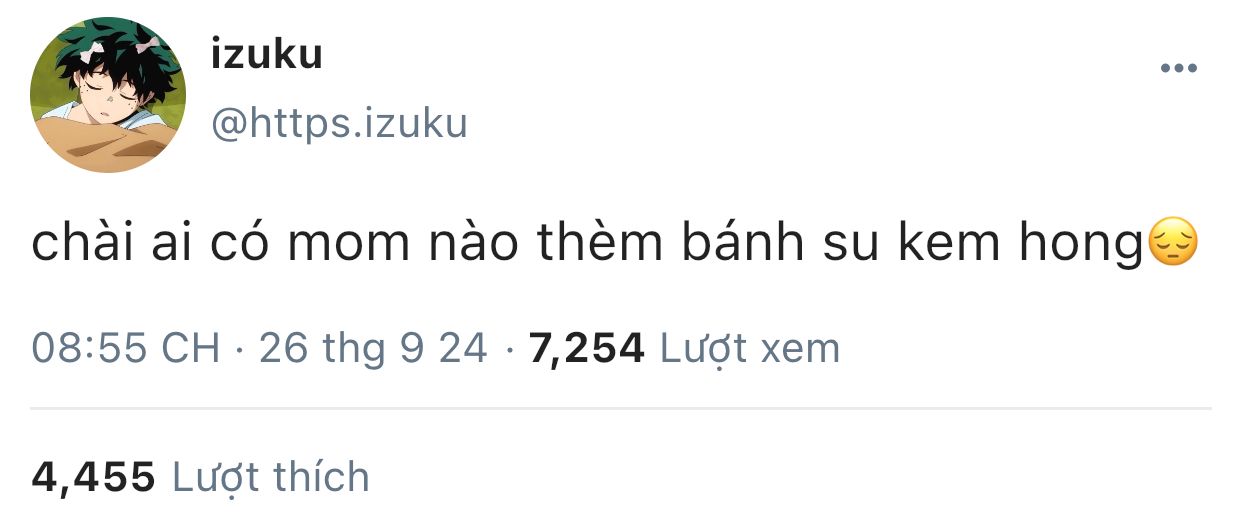Click the 26 thg 9 24 date
Image resolution: width=1242 pixels, height=532 pixels.
point(373,348)
